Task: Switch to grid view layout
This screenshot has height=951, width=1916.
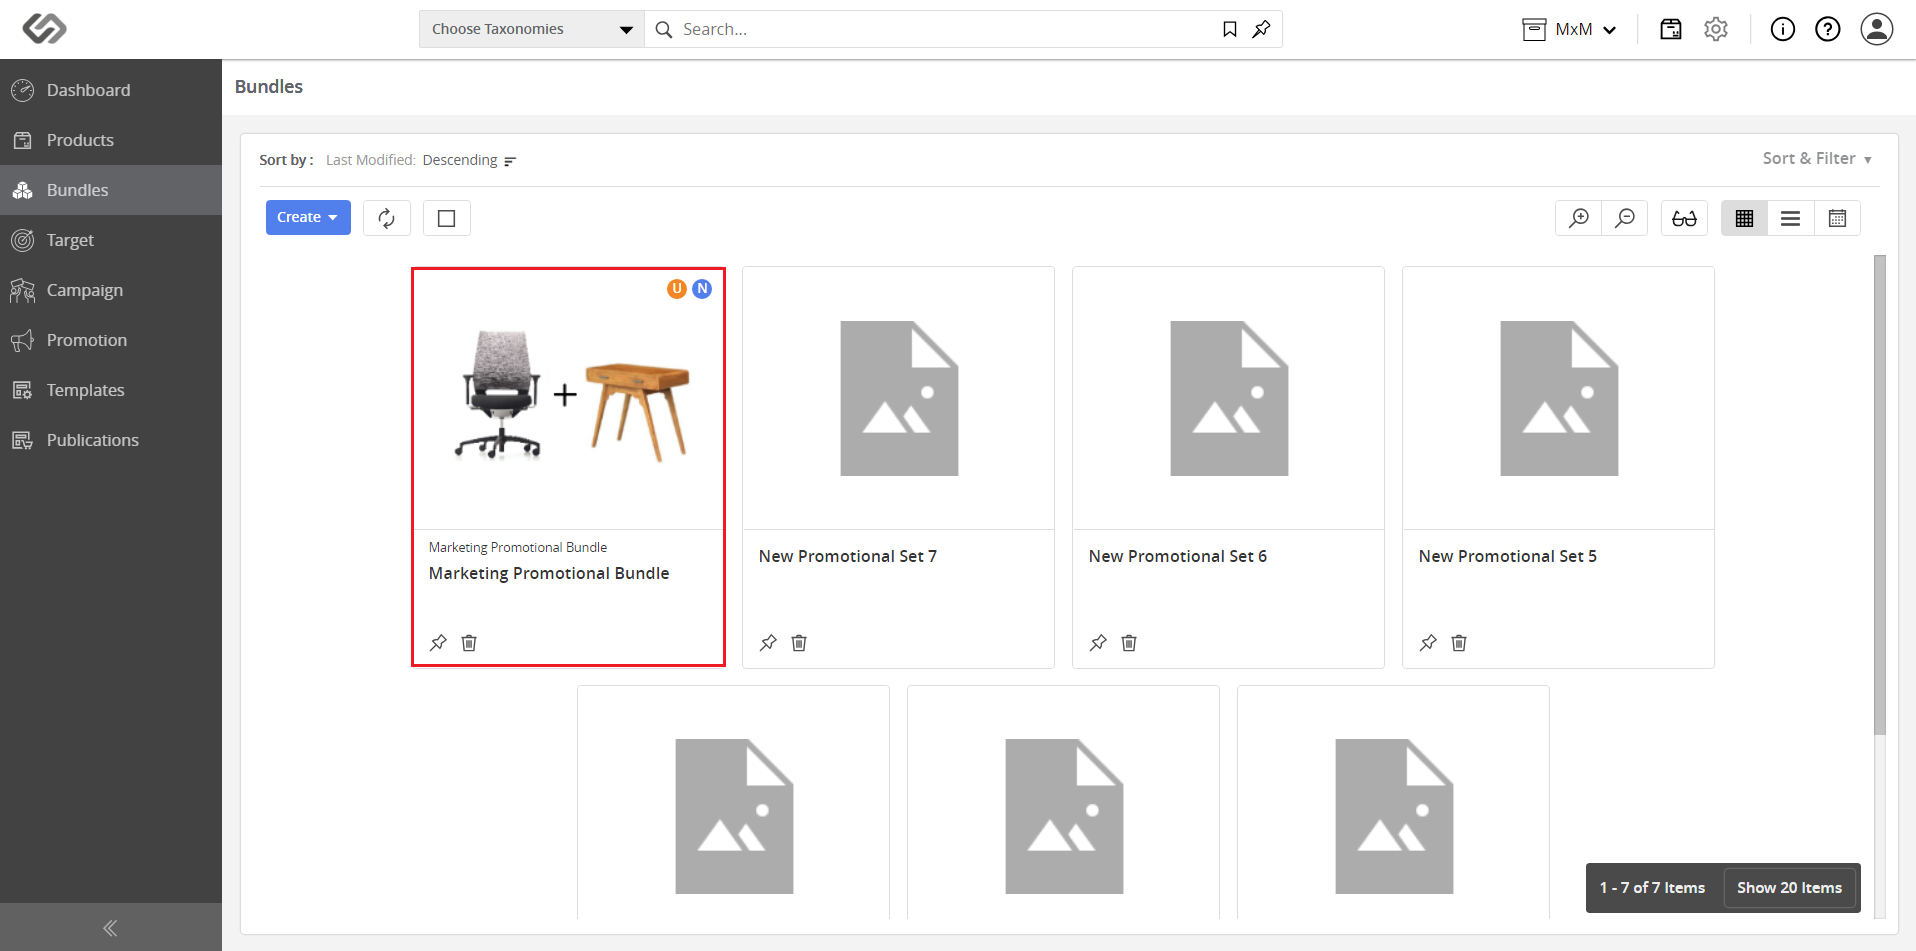Action: (1744, 218)
